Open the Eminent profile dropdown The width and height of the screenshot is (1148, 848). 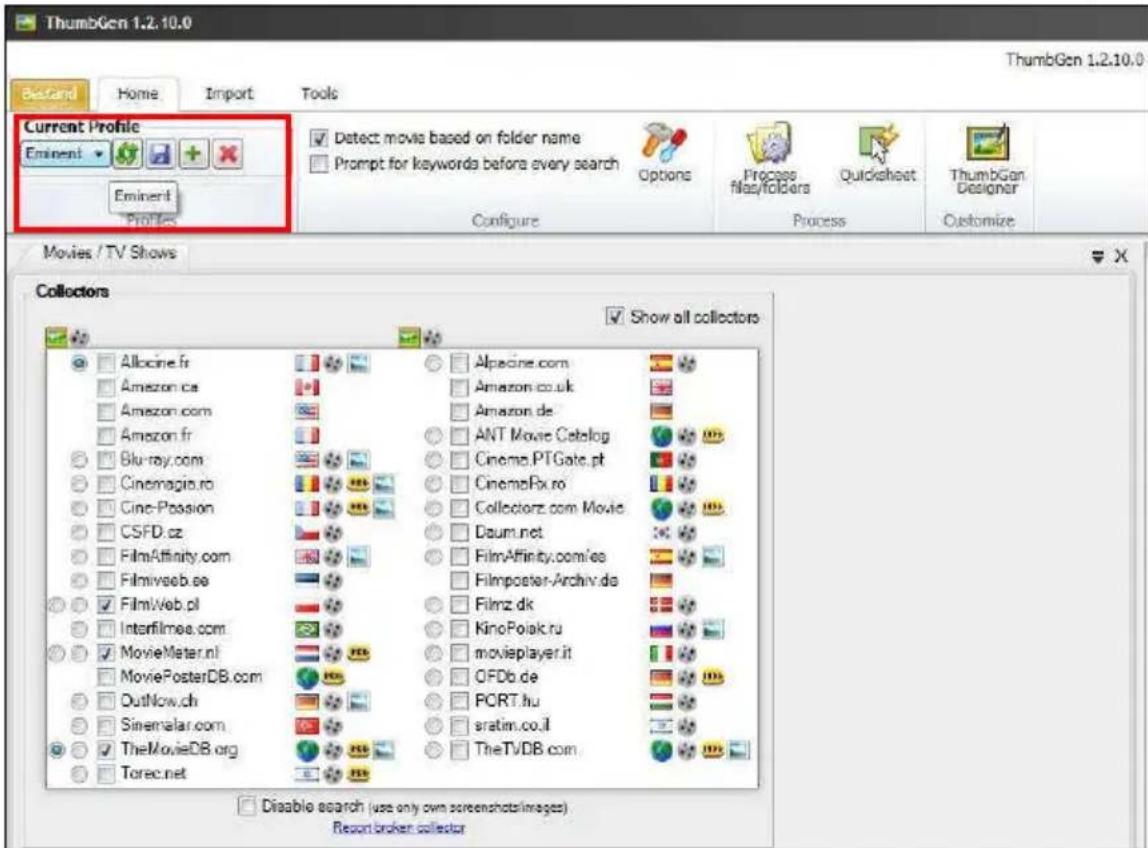(65, 155)
